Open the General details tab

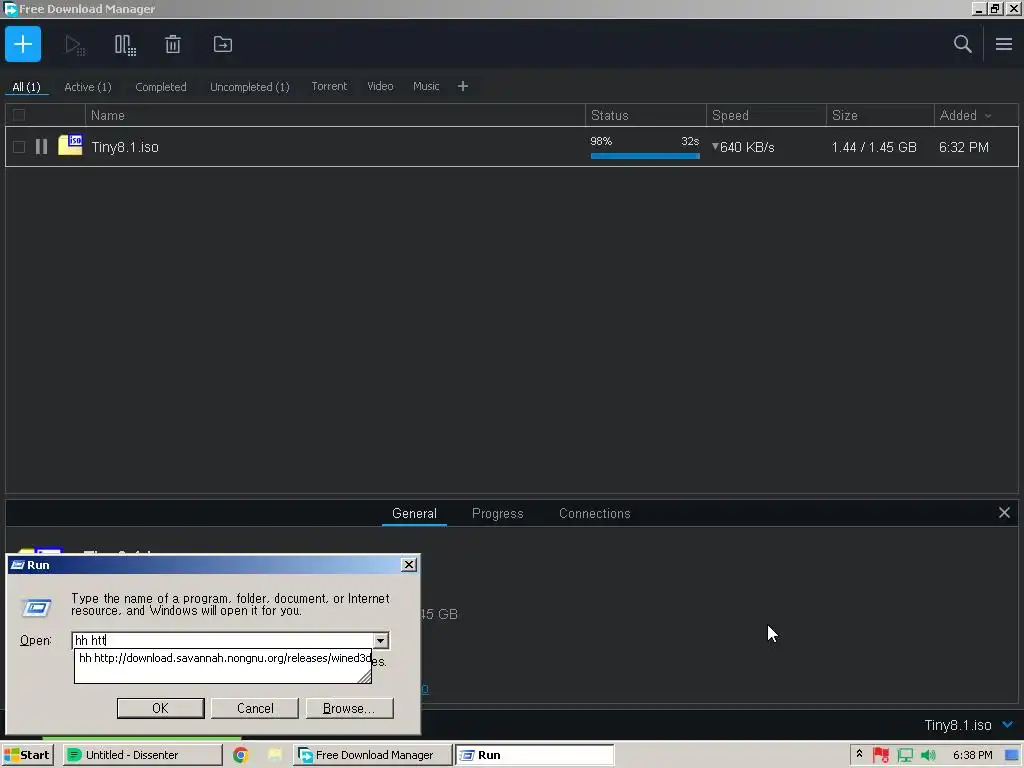[x=414, y=513]
